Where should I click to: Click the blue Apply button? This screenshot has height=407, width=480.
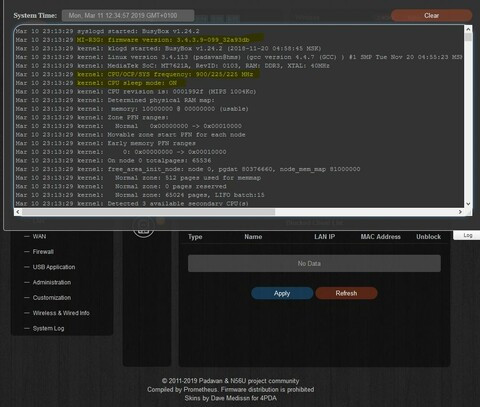click(282, 293)
